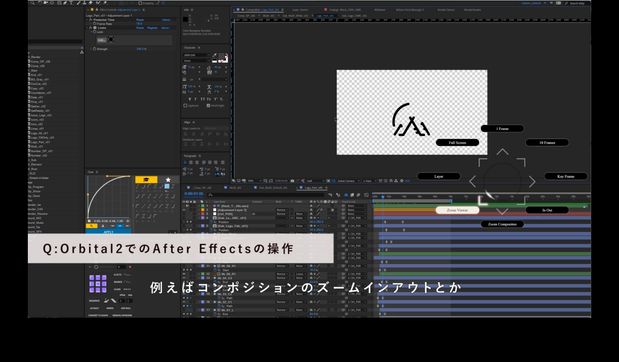Click the Orbital2 down arrow
This screenshot has width=619, height=362.
click(502, 212)
